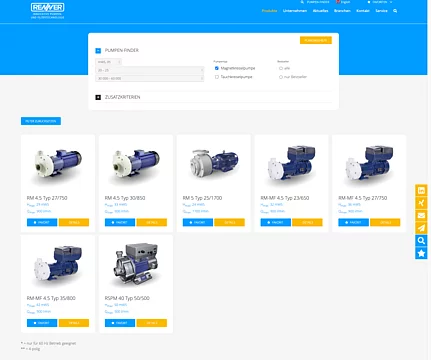This screenshot has width=431, height=360.
Task: Open the Kontakt menu
Action: [x=363, y=11]
